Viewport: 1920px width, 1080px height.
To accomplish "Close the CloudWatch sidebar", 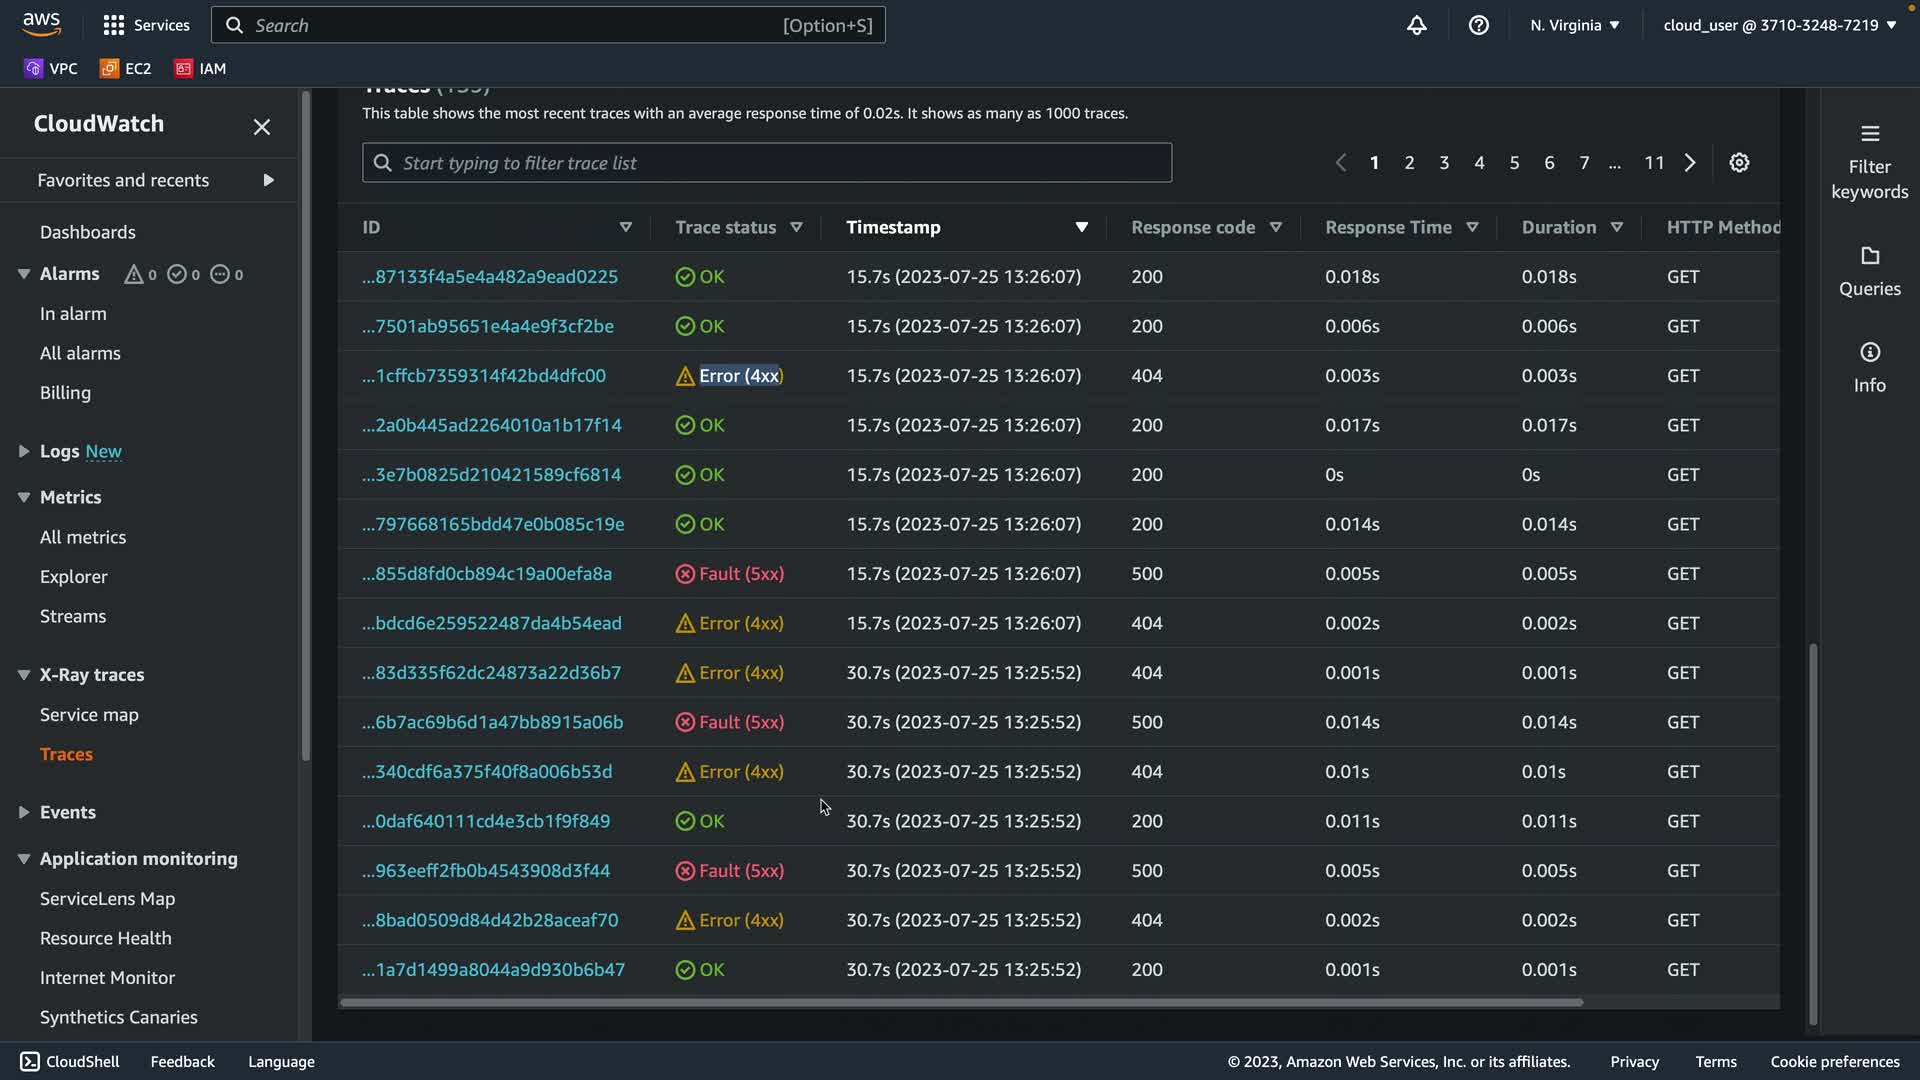I will [x=262, y=127].
